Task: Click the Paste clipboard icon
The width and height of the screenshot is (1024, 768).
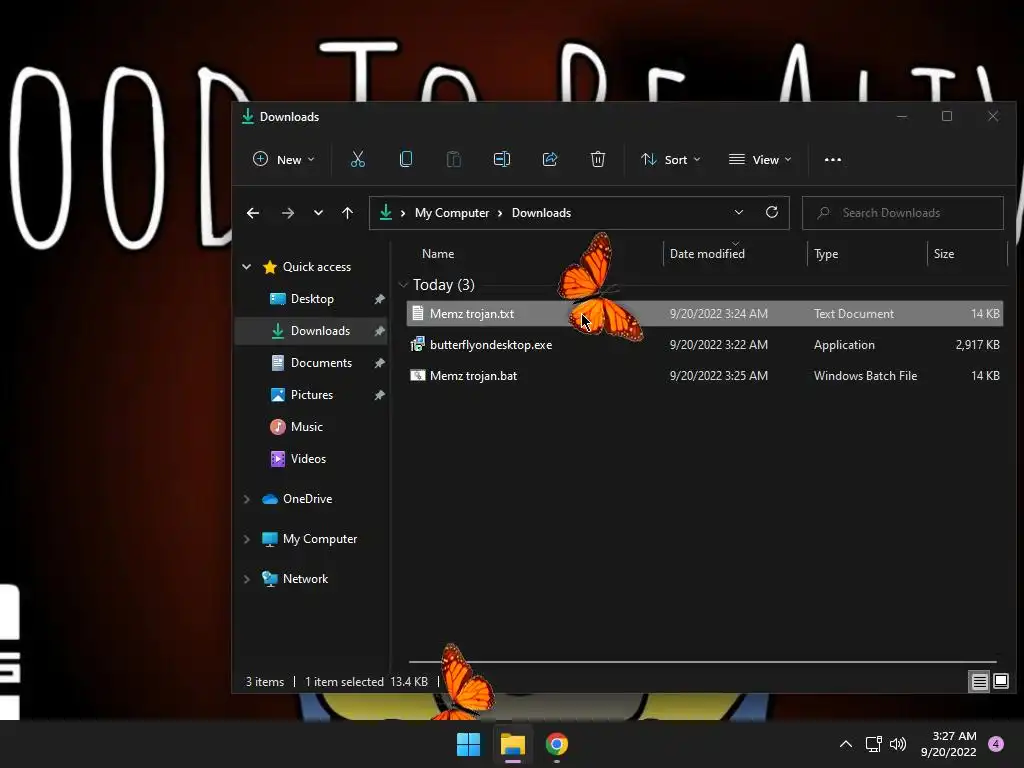Action: coord(453,159)
